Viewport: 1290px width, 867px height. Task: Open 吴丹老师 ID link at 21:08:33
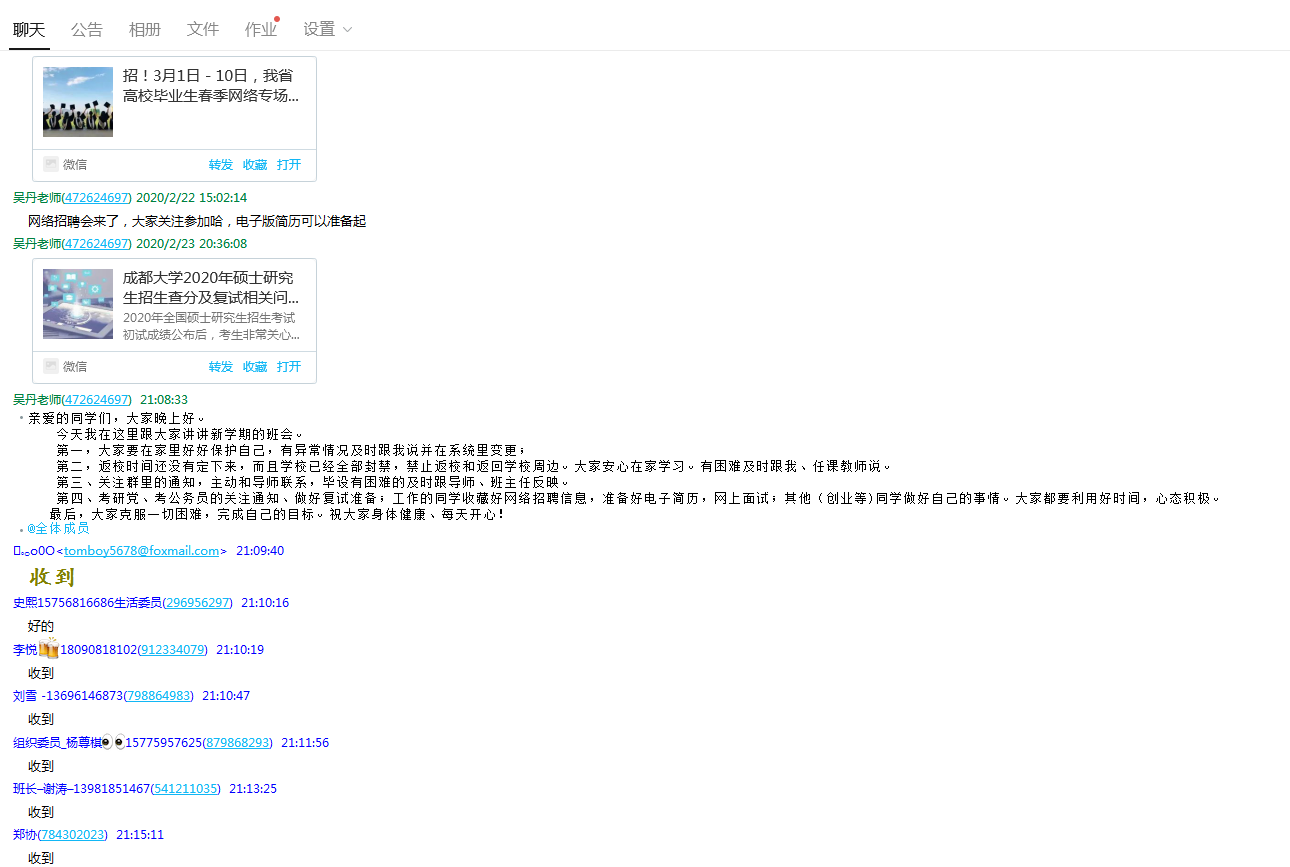(x=96, y=400)
